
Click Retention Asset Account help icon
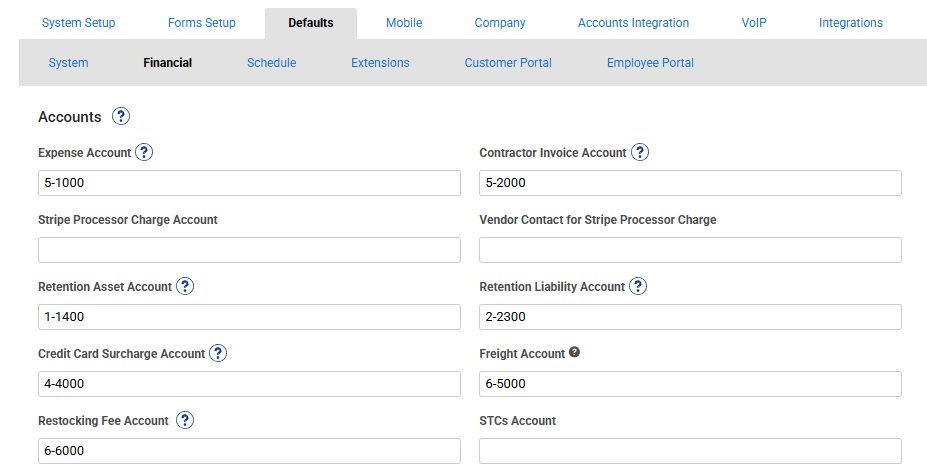pyautogui.click(x=185, y=287)
